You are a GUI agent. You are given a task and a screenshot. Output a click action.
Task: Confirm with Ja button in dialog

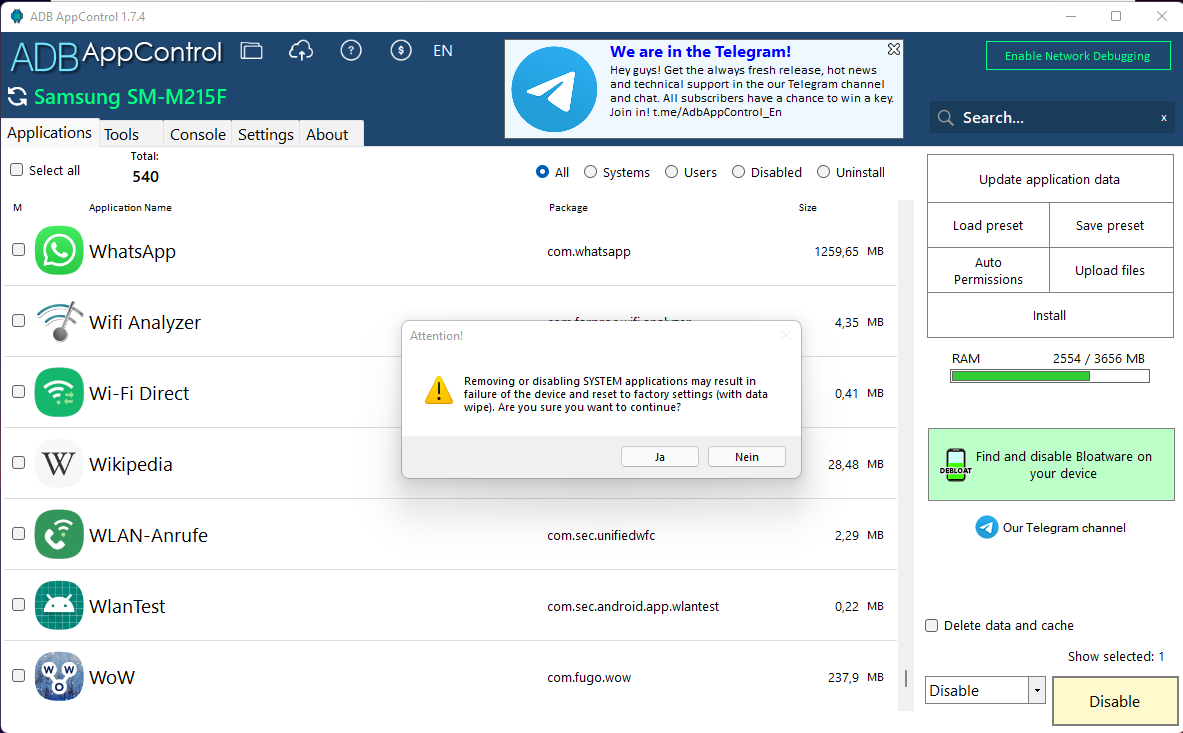(659, 457)
